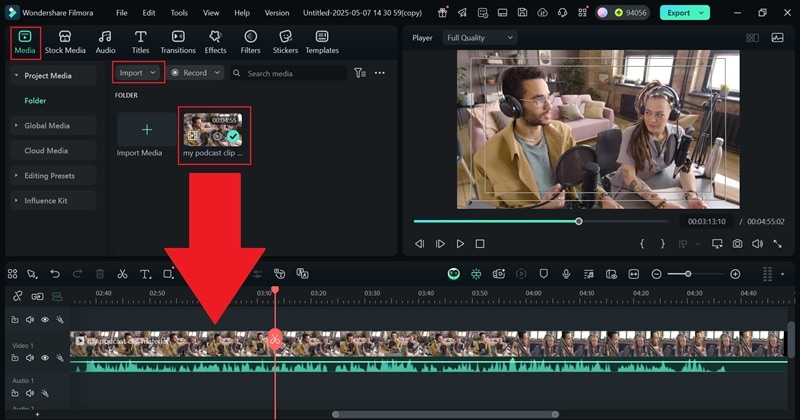Select the Crop tool in timeline toolbar
Screen dimensions: 800x420
[x=168, y=274]
